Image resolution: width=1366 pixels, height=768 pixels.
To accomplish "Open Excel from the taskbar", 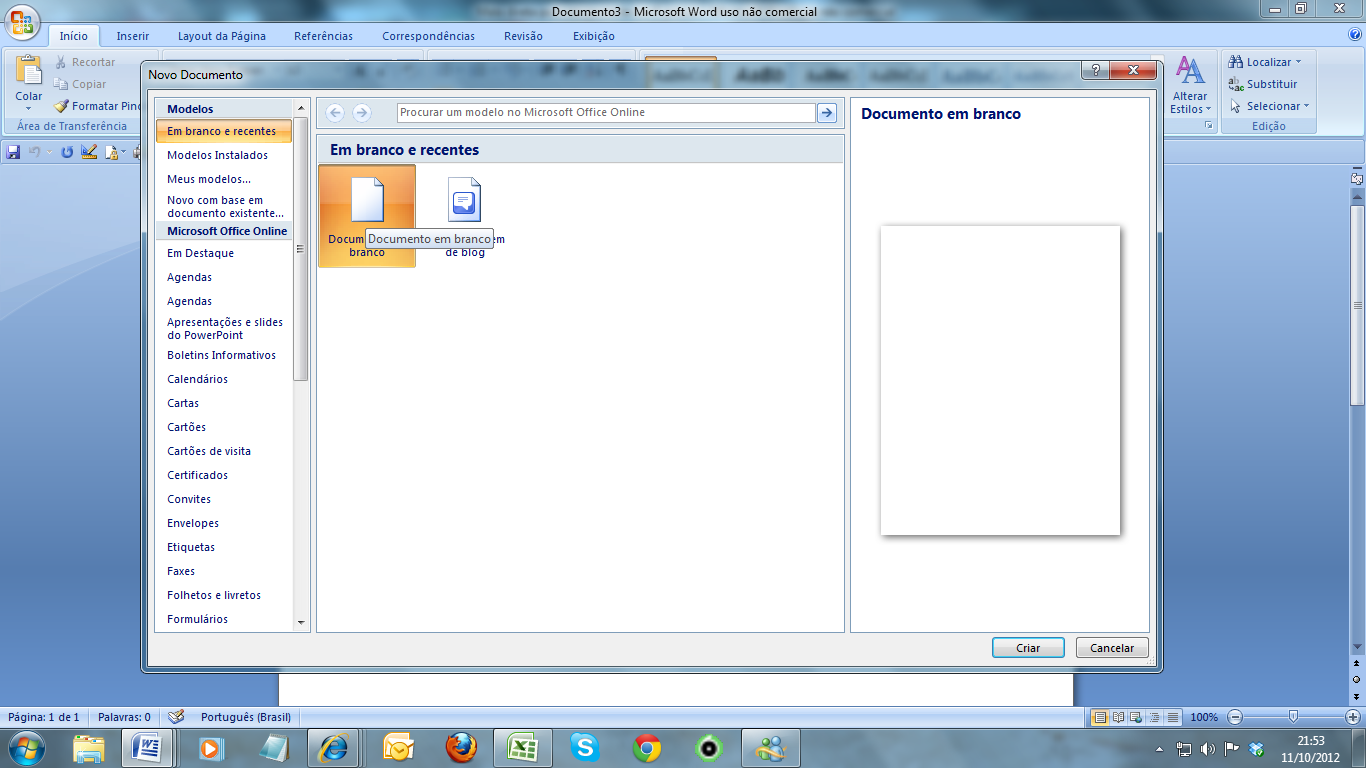I will click(522, 747).
